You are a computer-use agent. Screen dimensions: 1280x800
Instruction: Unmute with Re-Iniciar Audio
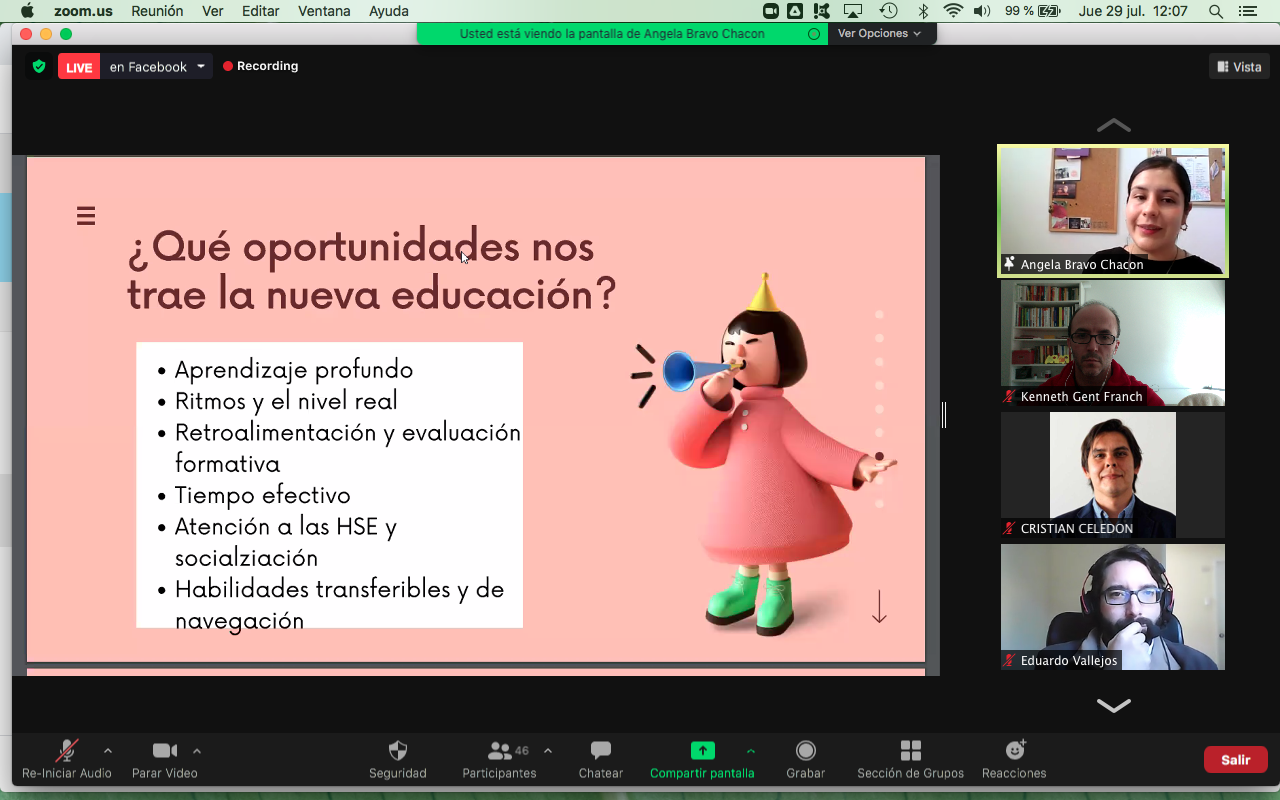click(x=67, y=751)
